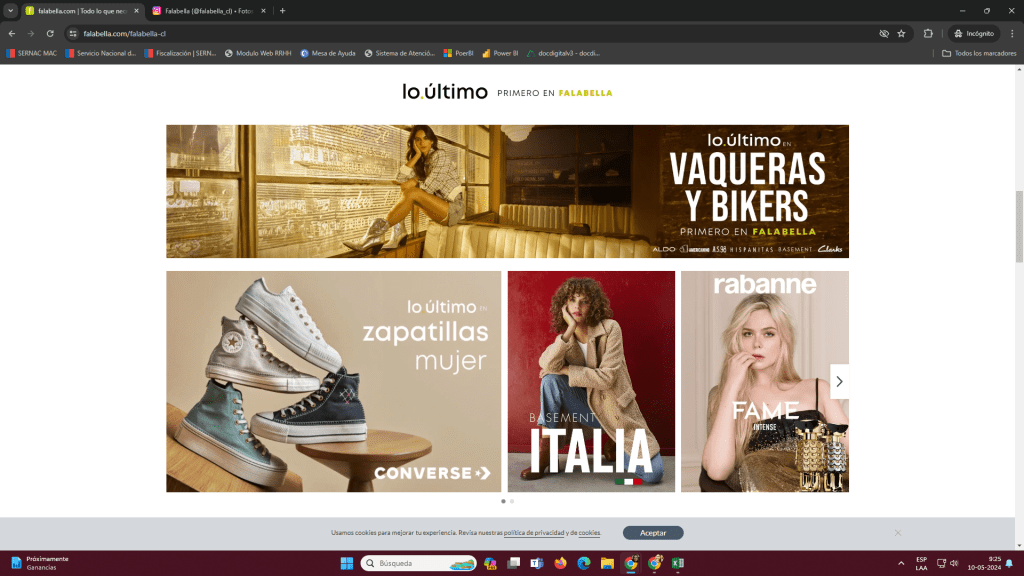The height and width of the screenshot is (576, 1024).
Task: Open Excel from the taskbar
Action: tap(678, 563)
